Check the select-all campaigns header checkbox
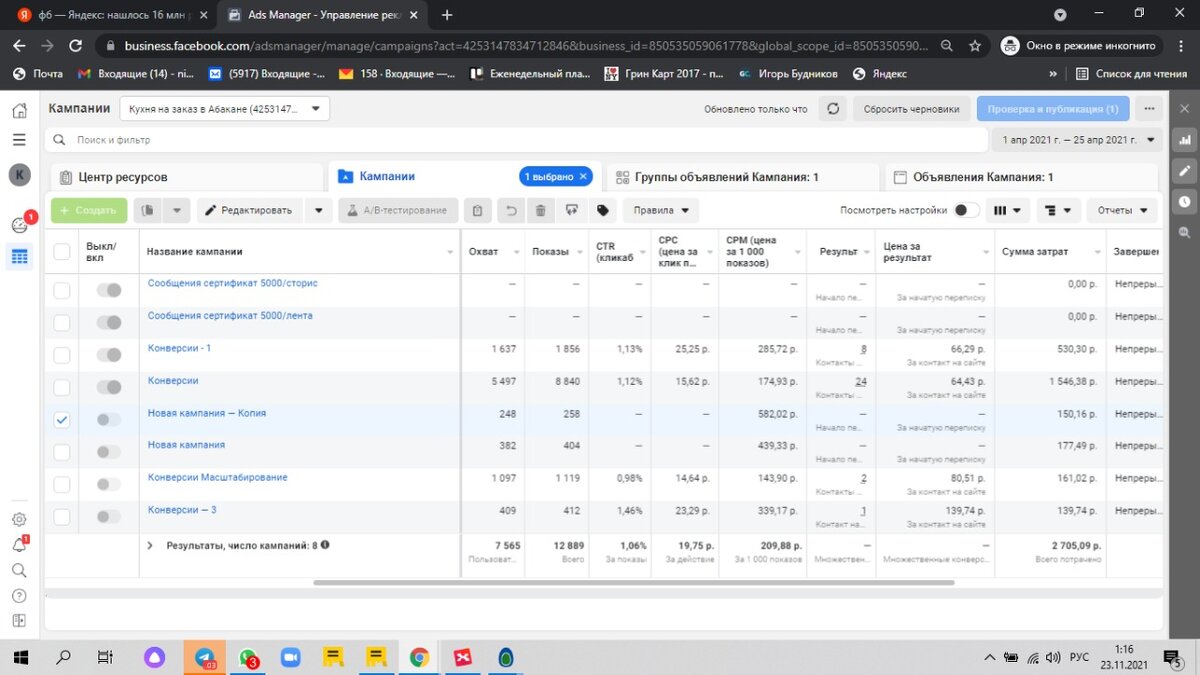Screen dimensions: 1200x675 click(62, 251)
